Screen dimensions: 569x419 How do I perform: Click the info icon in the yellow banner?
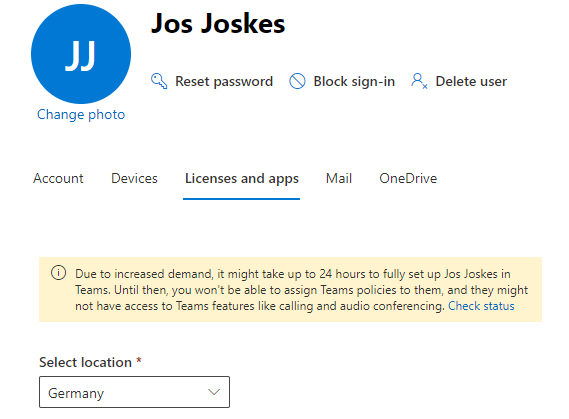[58, 273]
